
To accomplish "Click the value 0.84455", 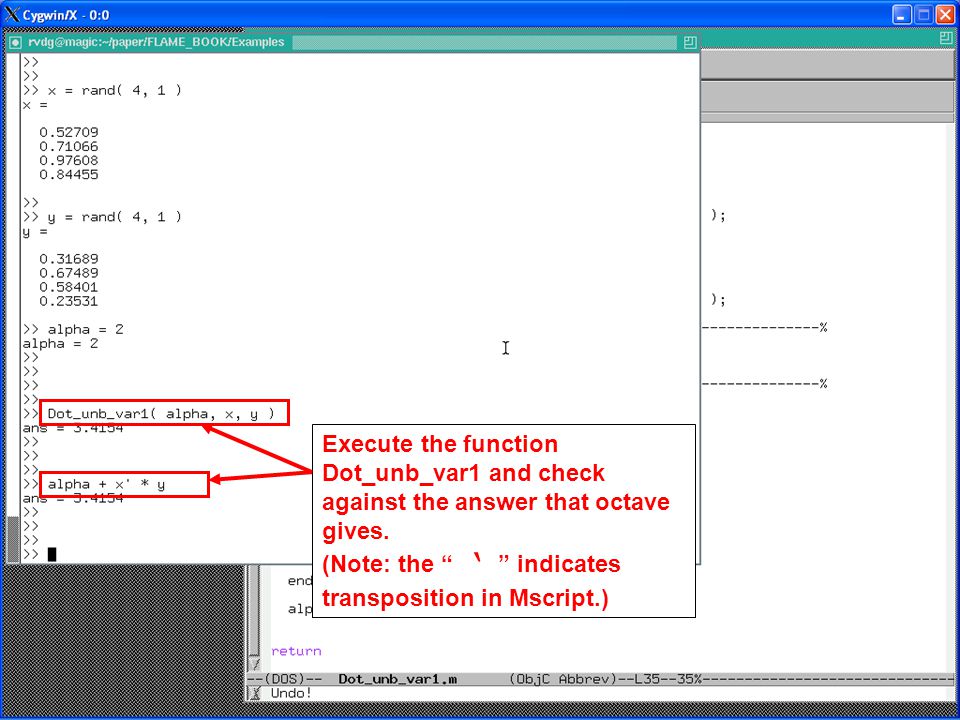I will tap(69, 174).
